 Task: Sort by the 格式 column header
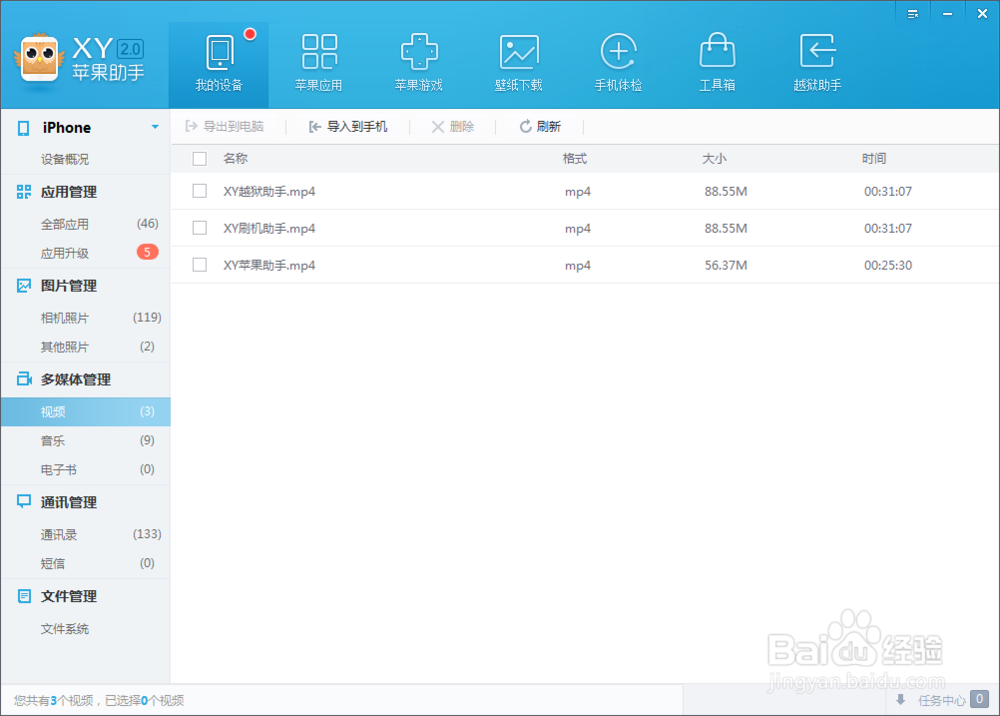575,159
